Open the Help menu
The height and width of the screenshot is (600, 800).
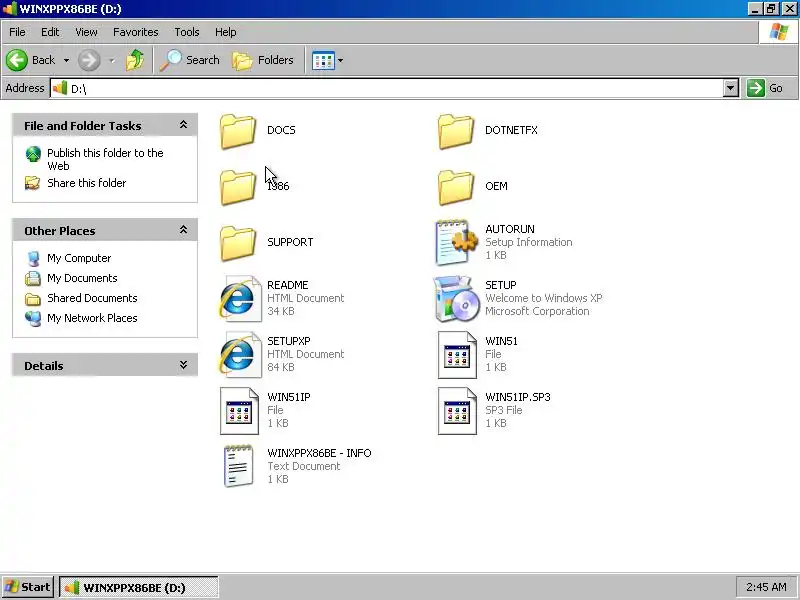[x=226, y=32]
